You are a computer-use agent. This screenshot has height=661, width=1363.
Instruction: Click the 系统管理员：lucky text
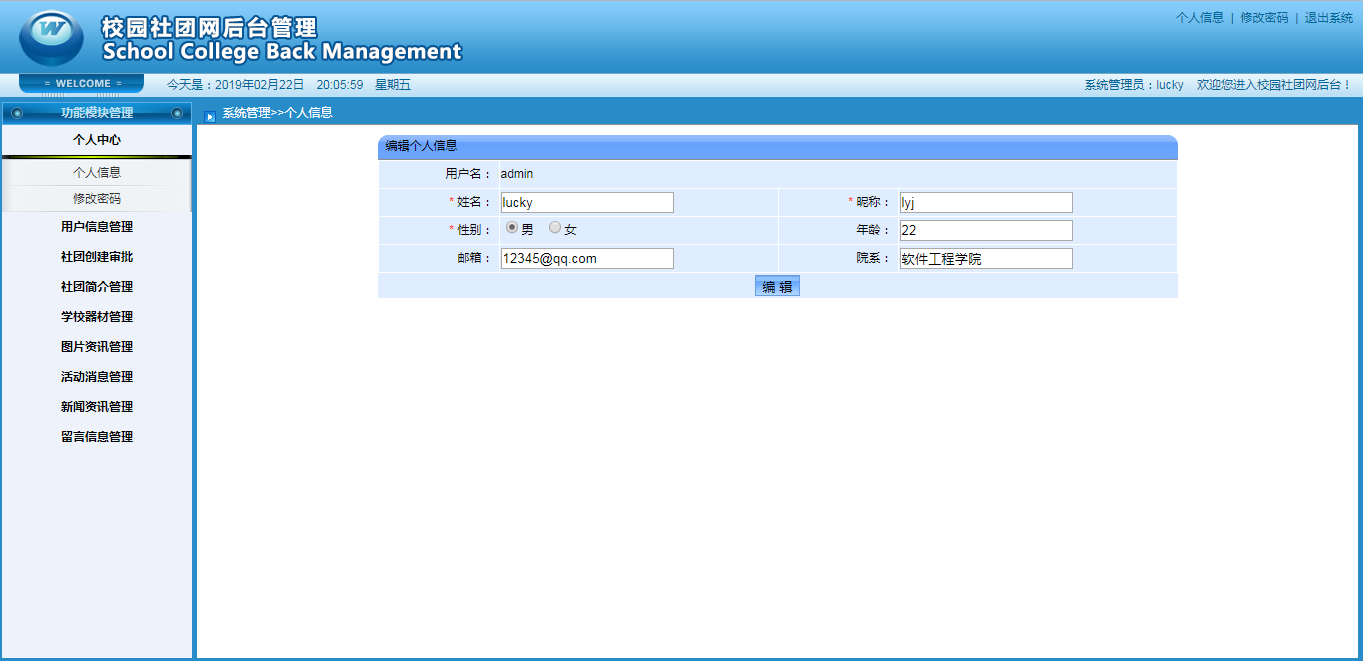pyautogui.click(x=1134, y=85)
